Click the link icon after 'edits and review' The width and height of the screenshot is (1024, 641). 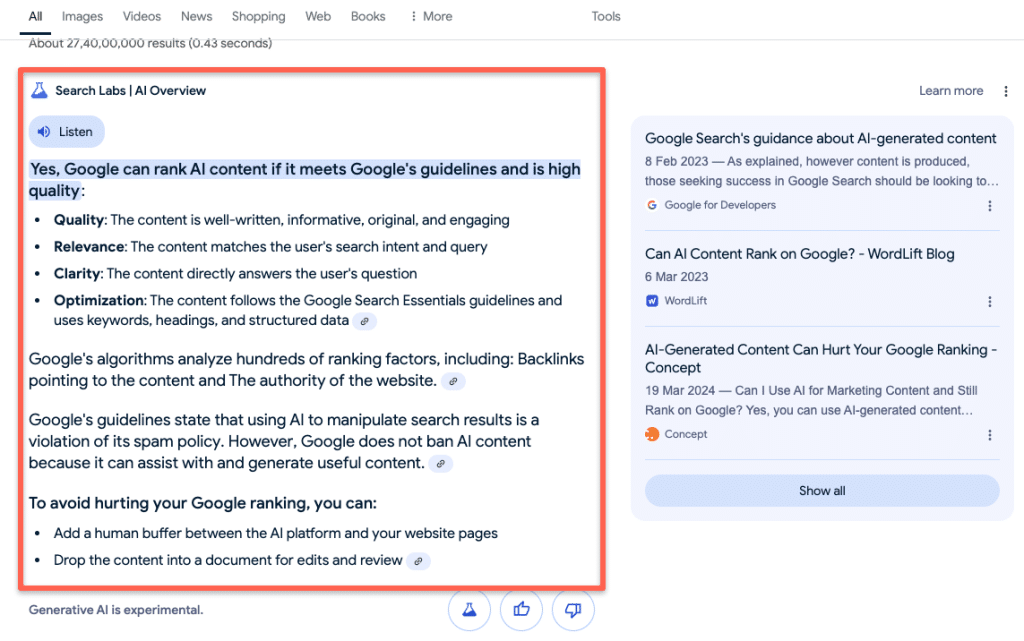(417, 560)
